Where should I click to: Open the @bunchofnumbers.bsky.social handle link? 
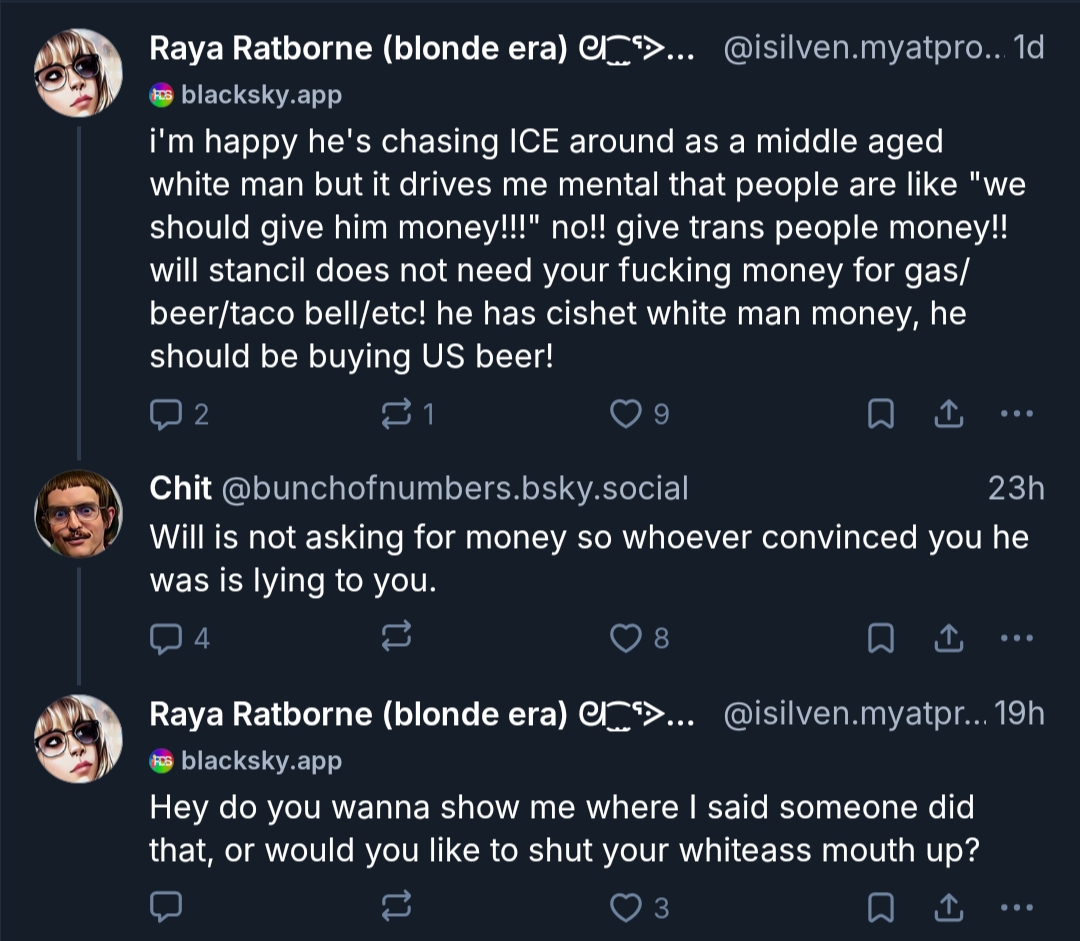click(x=453, y=488)
